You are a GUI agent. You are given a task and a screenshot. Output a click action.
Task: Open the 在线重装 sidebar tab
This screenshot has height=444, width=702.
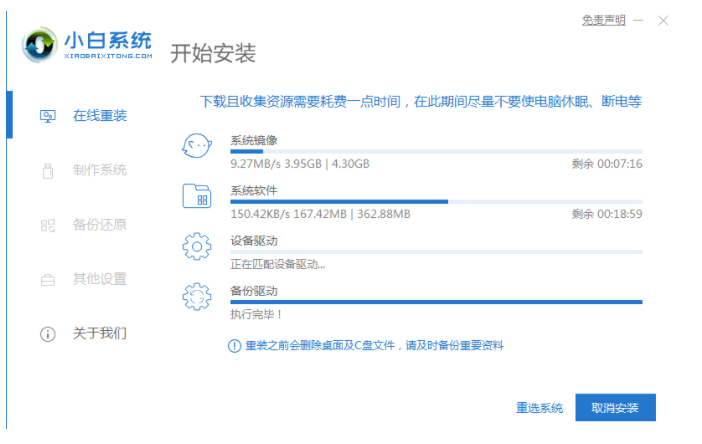[x=99, y=116]
